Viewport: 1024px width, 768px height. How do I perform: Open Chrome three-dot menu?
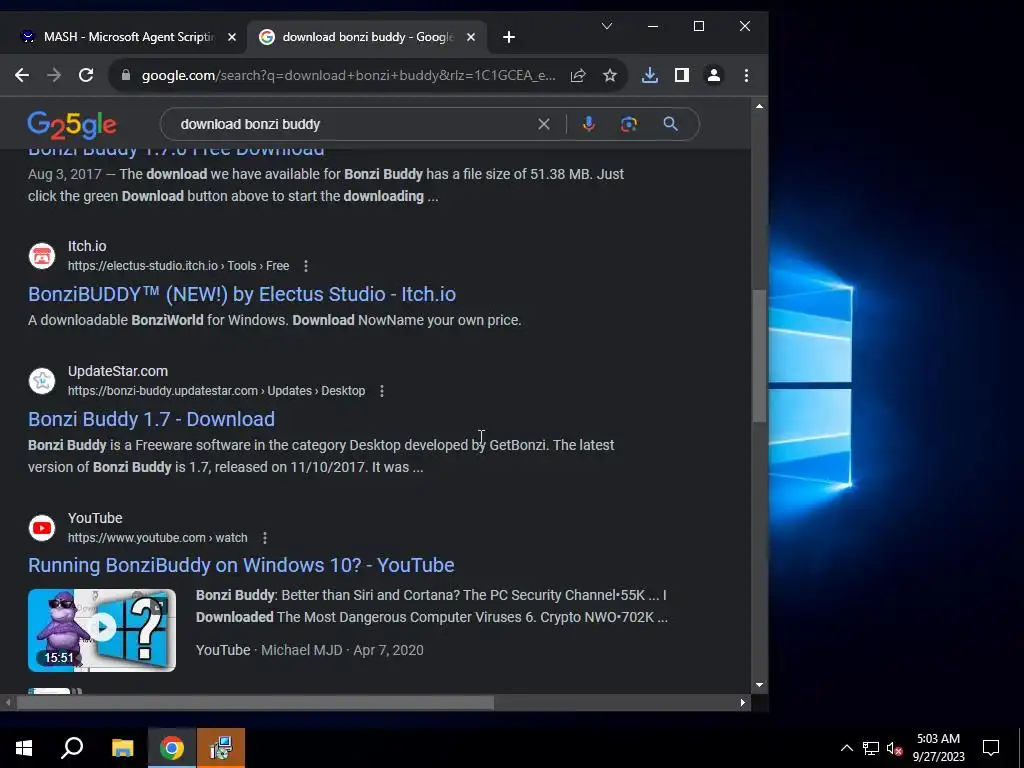(746, 75)
